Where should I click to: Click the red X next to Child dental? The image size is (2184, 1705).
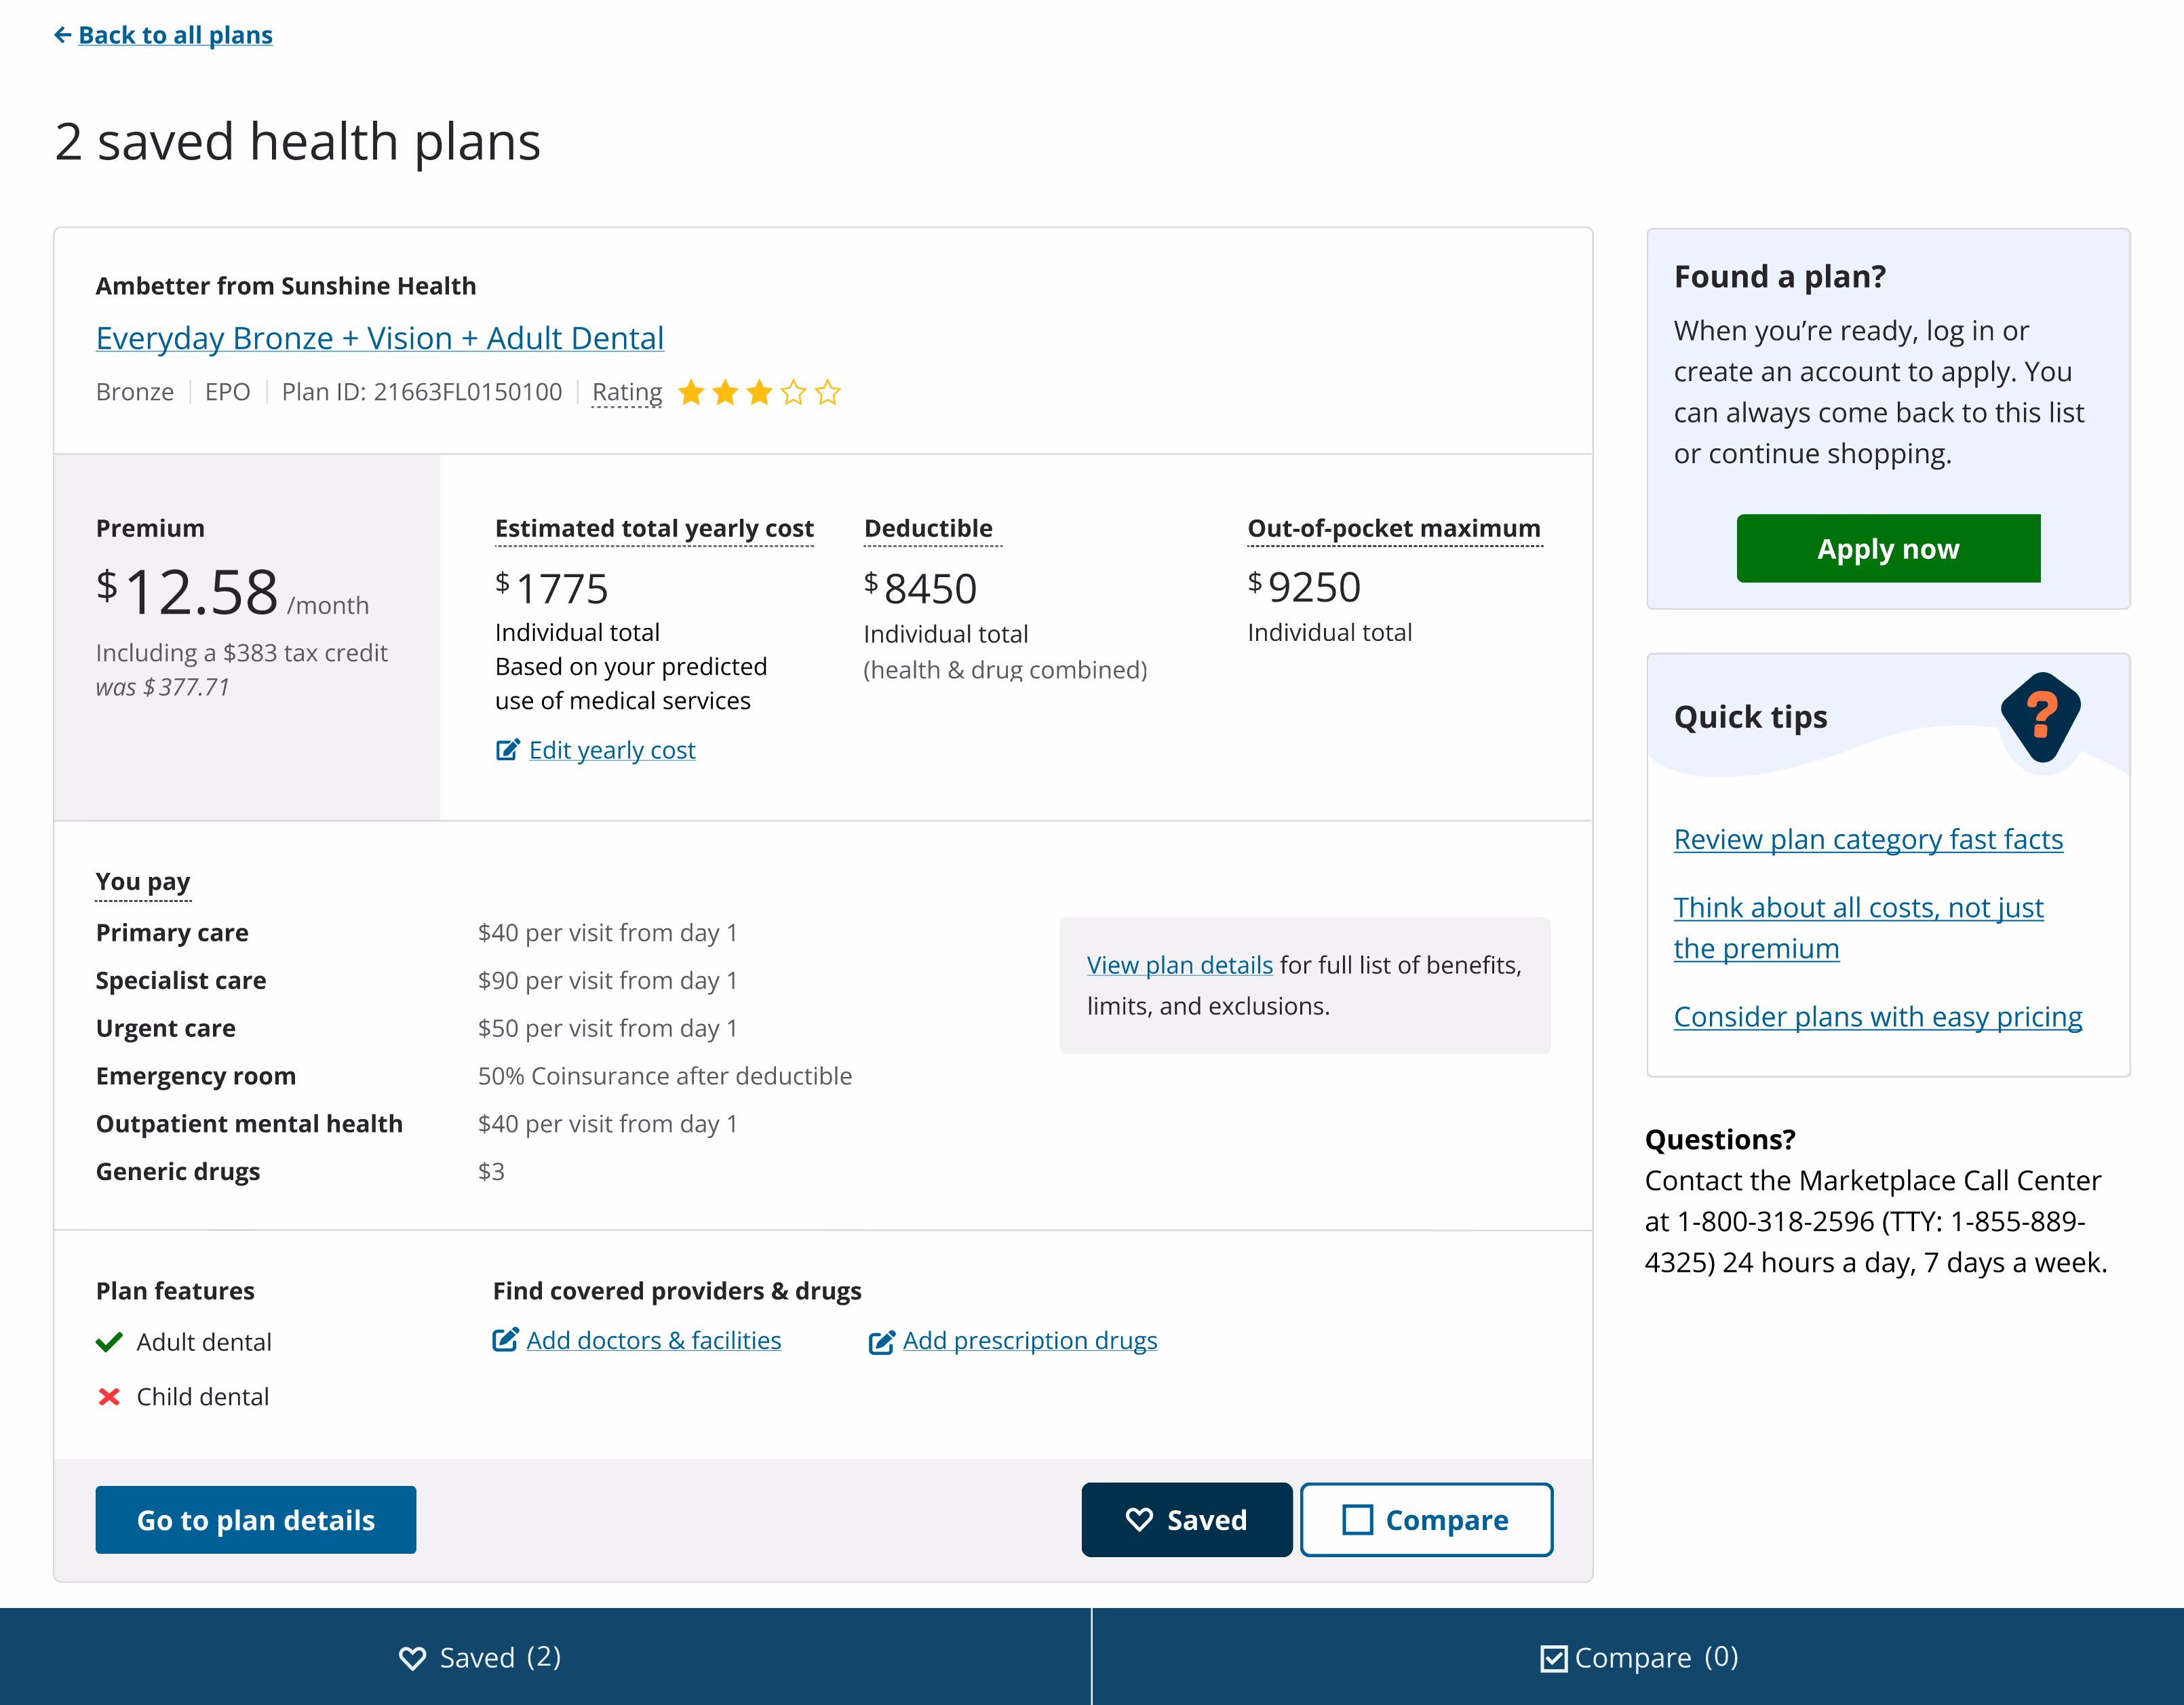tap(109, 1396)
